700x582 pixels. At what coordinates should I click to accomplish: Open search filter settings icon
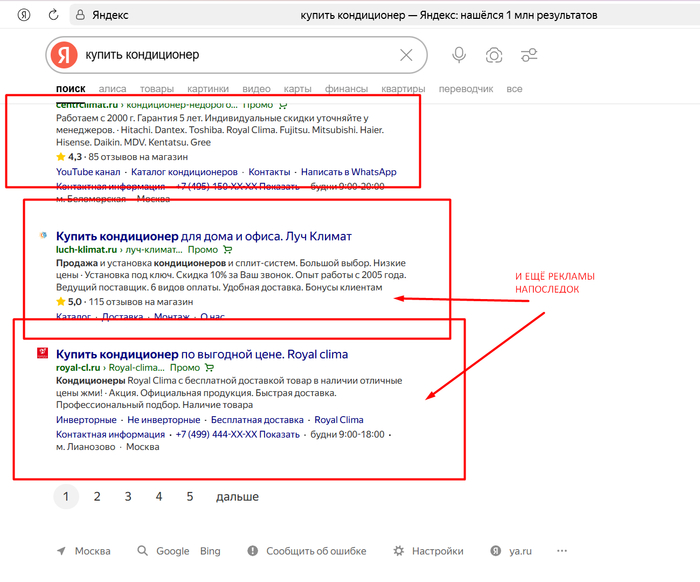529,55
